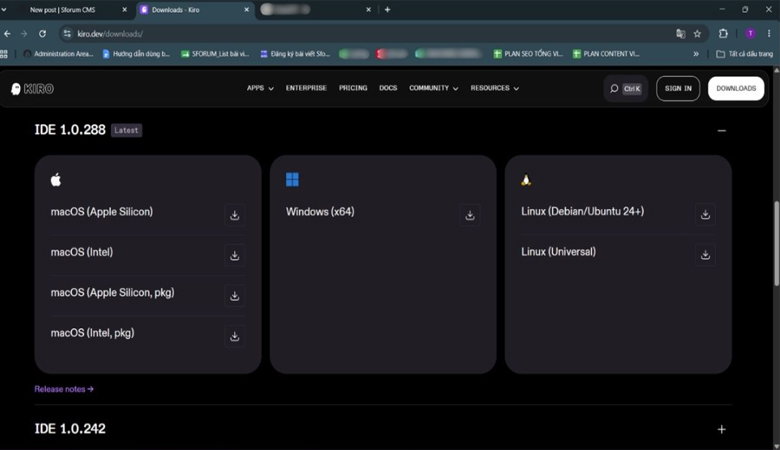Click the site info icon beside the URL
The width and height of the screenshot is (780, 450).
pyautogui.click(x=67, y=34)
